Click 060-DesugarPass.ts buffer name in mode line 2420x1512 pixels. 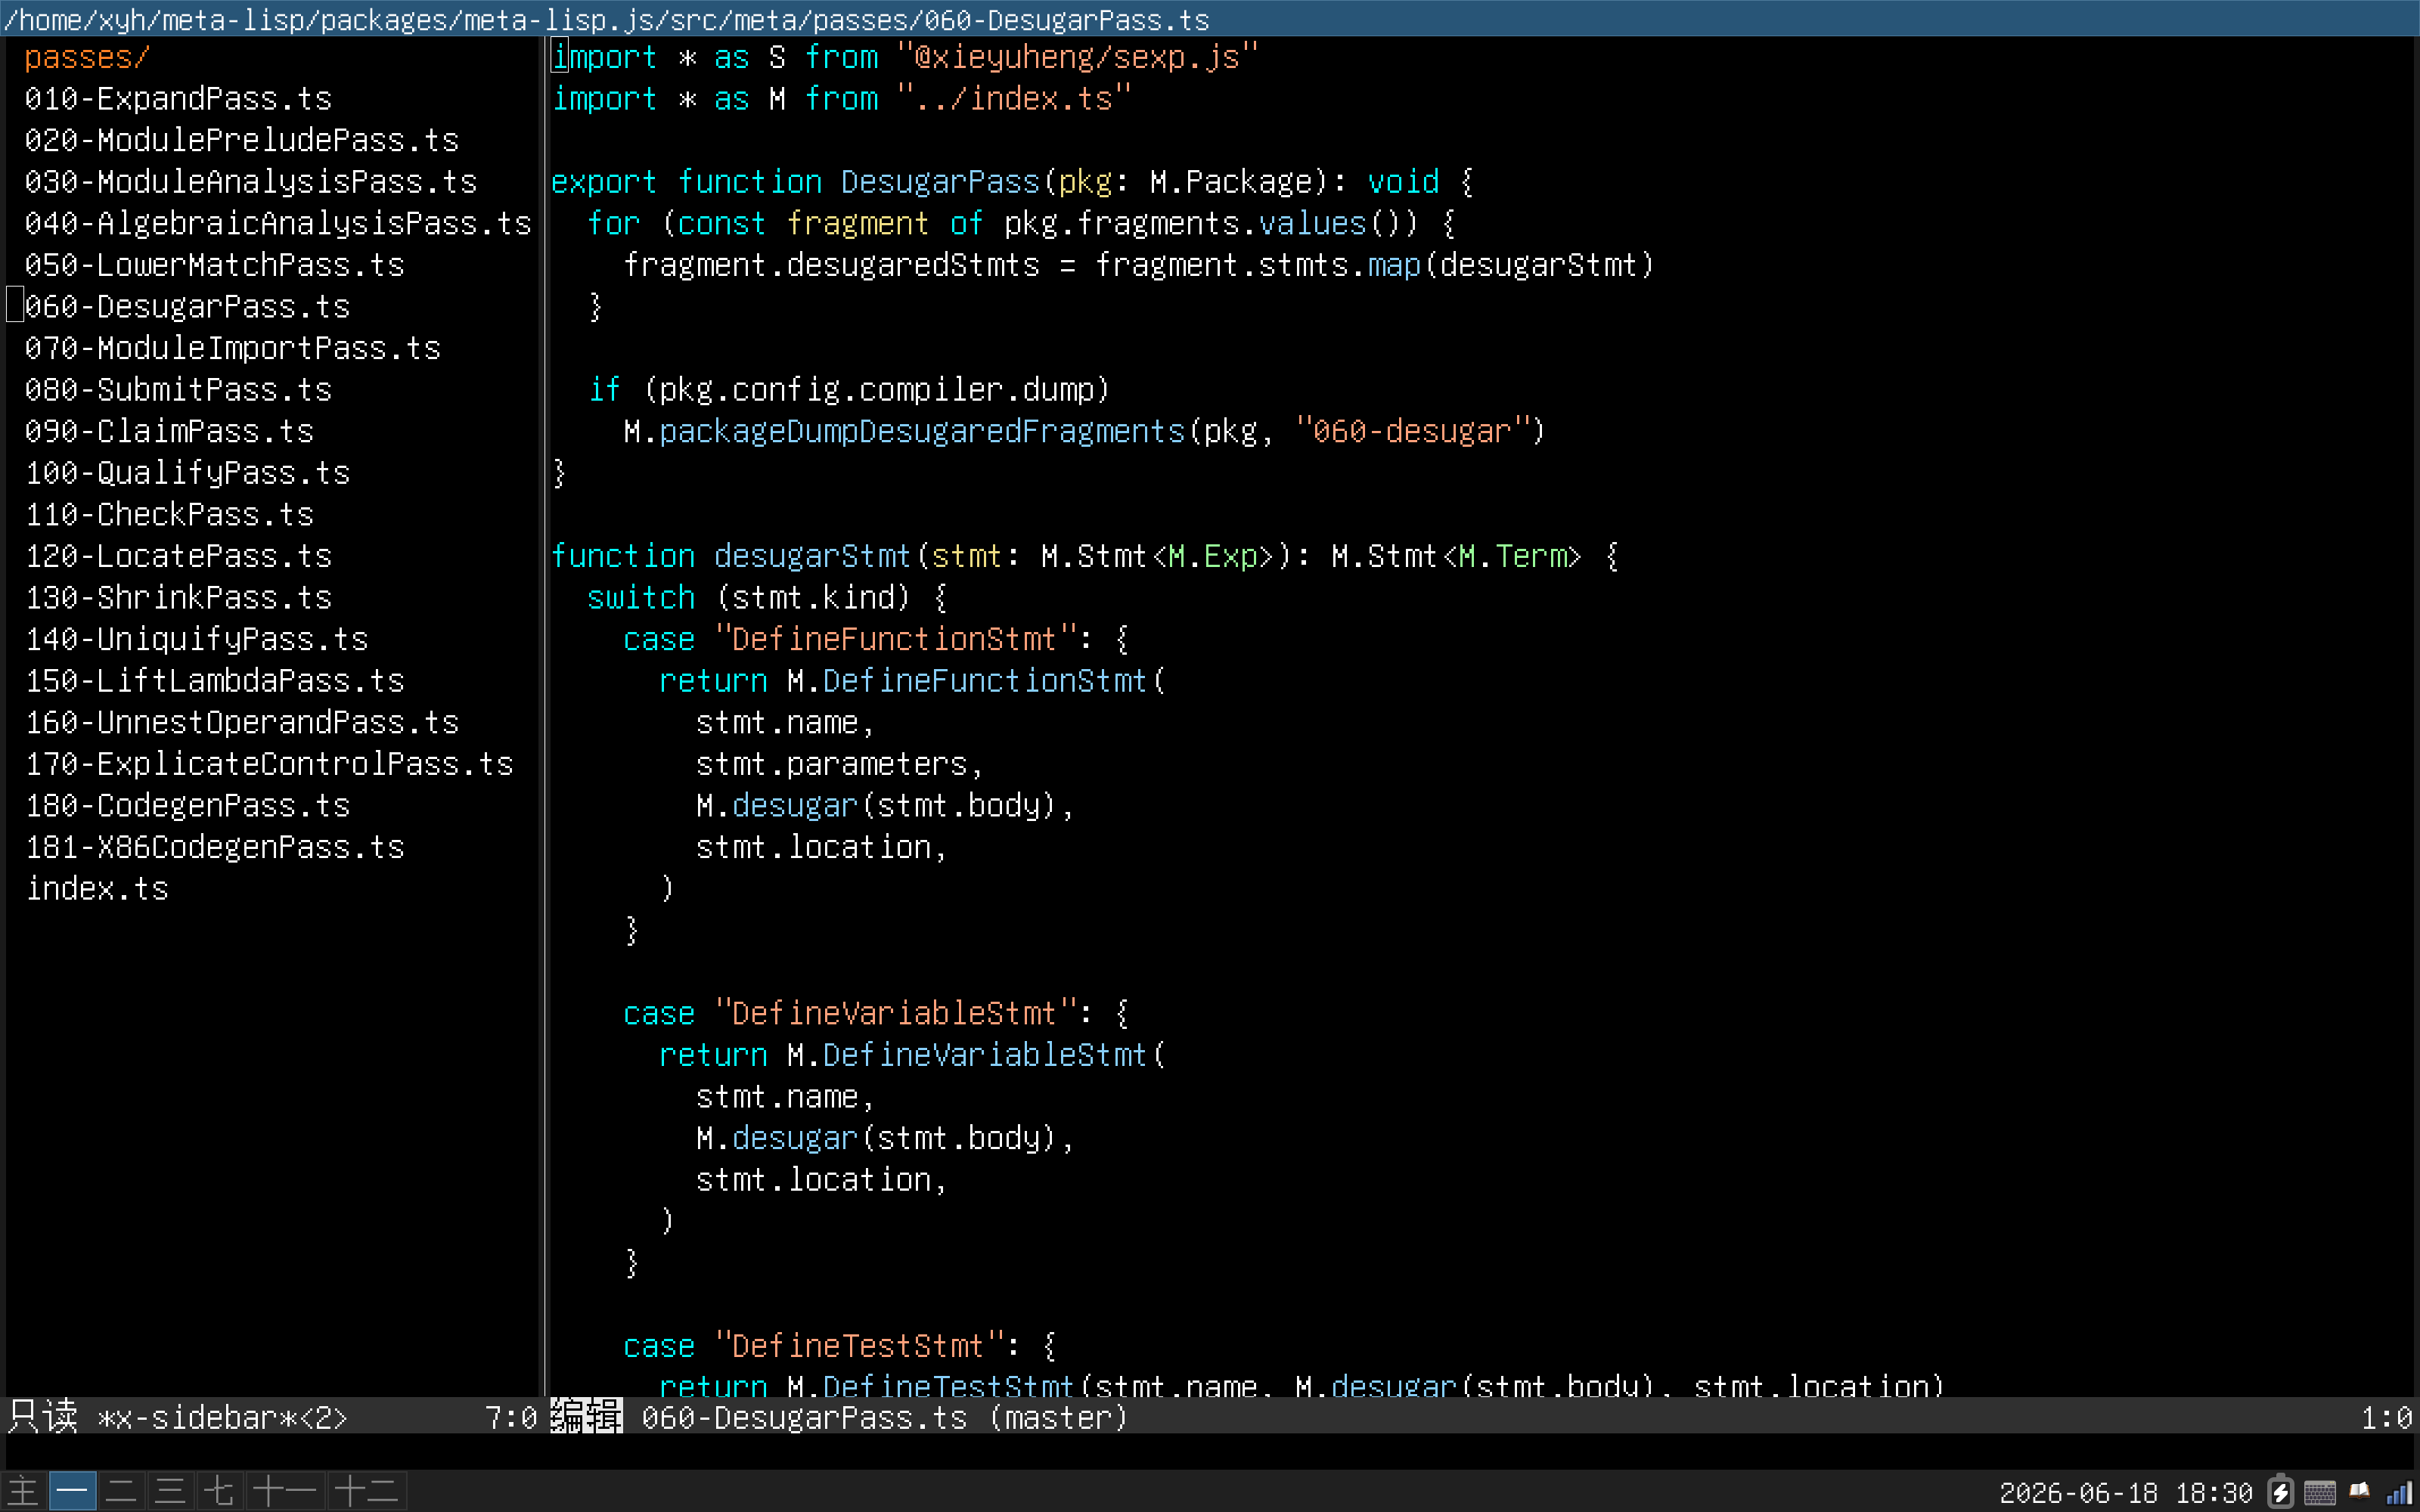coord(805,1417)
